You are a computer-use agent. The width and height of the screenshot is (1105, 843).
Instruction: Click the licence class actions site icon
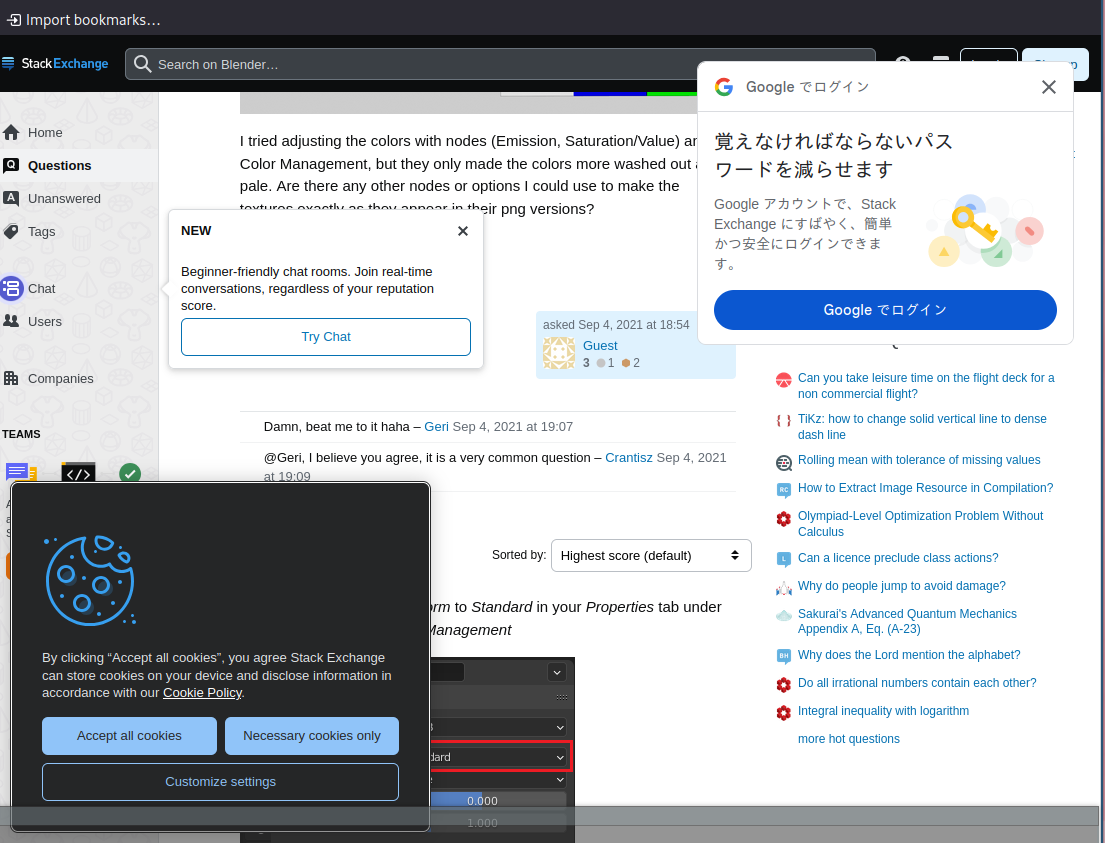point(784,560)
